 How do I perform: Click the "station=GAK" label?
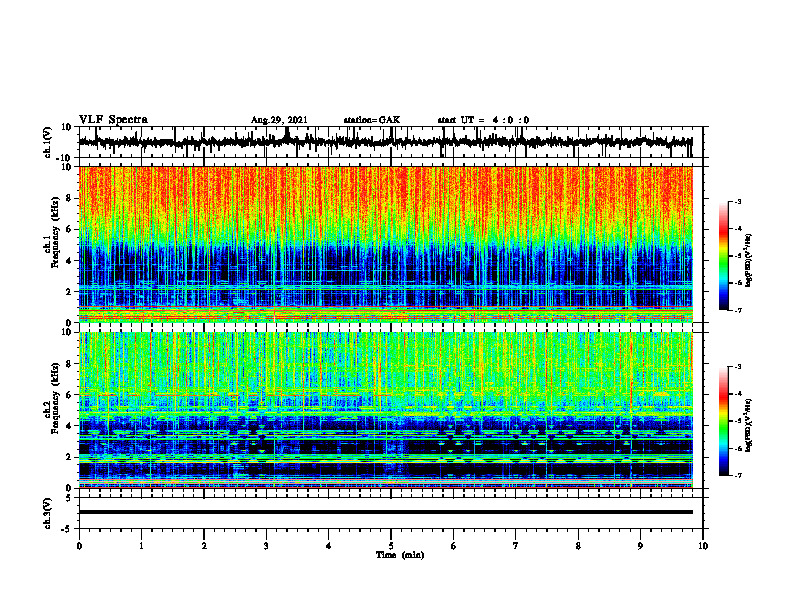pos(372,120)
